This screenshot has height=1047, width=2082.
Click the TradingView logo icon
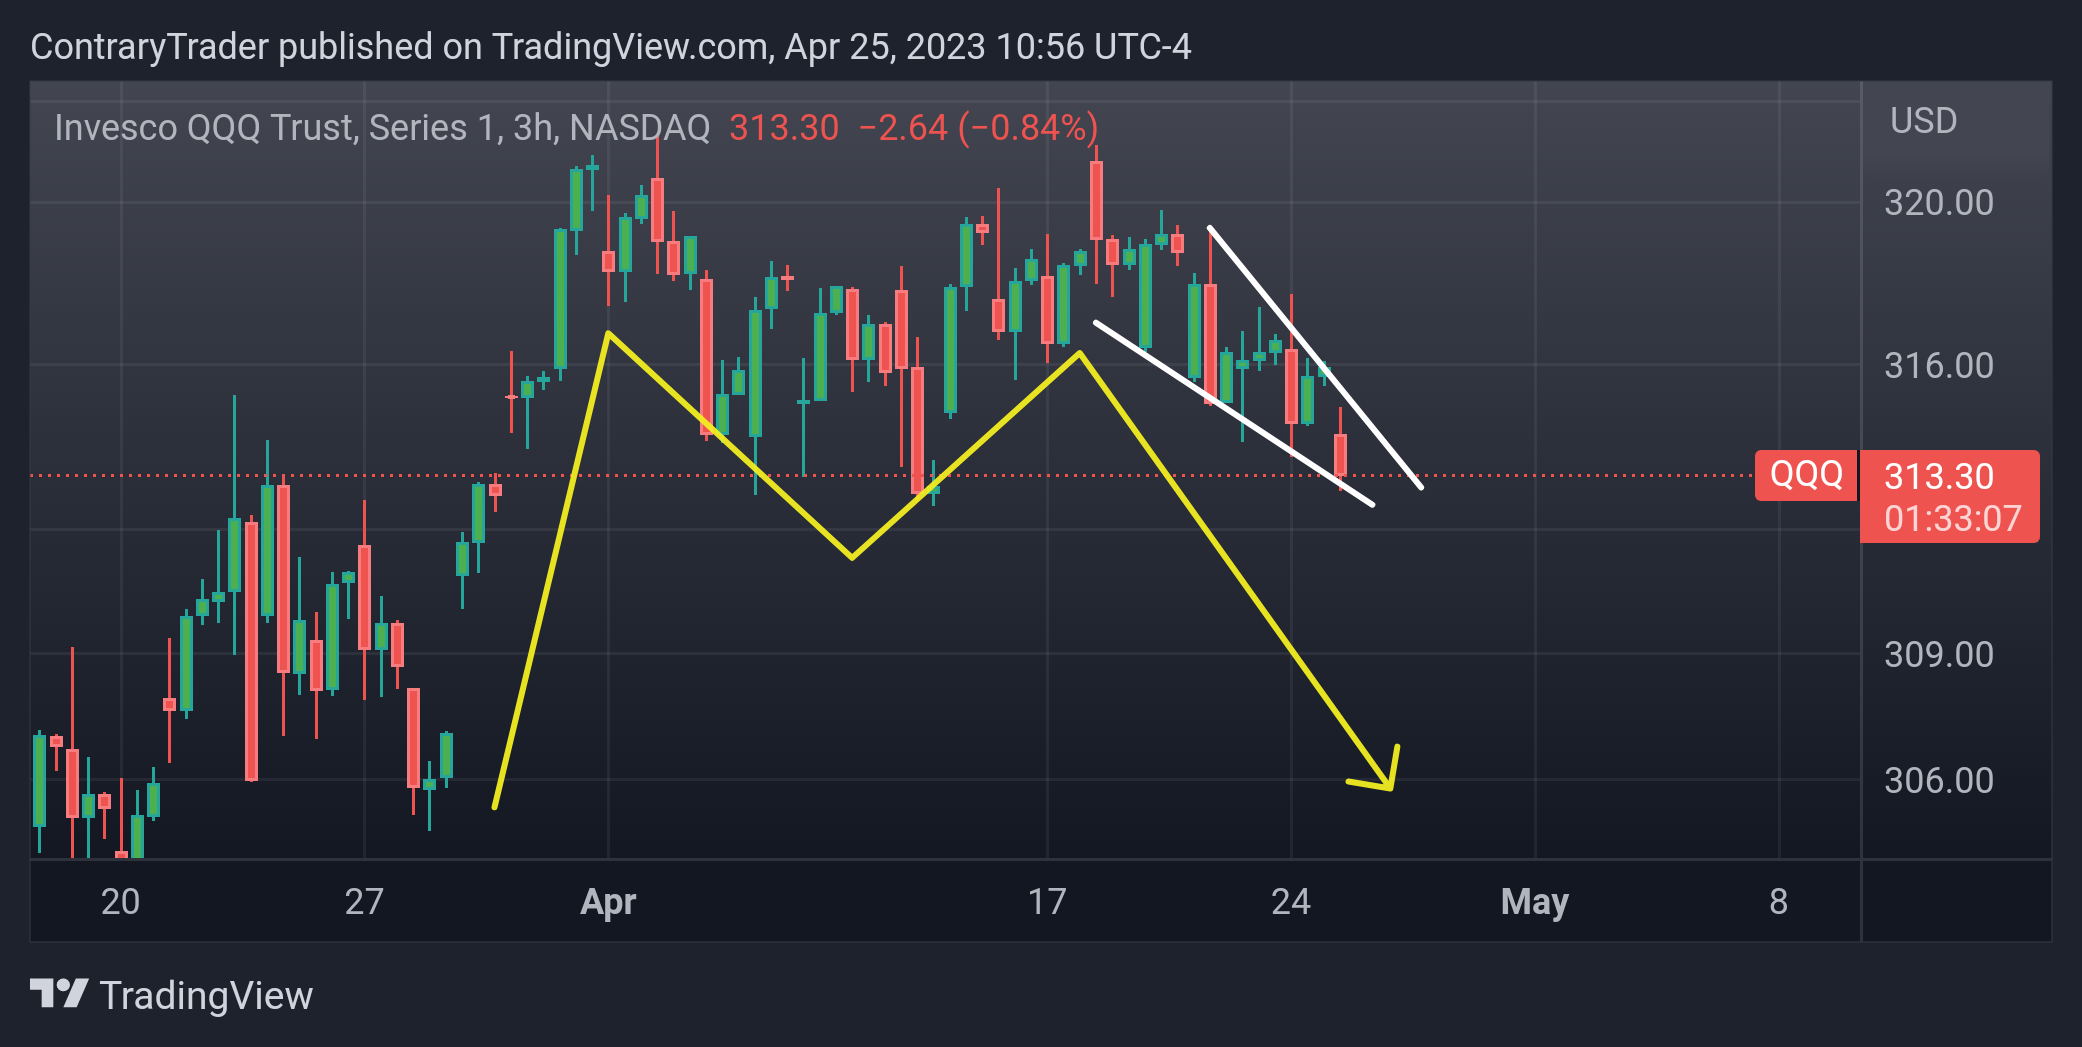click(59, 994)
